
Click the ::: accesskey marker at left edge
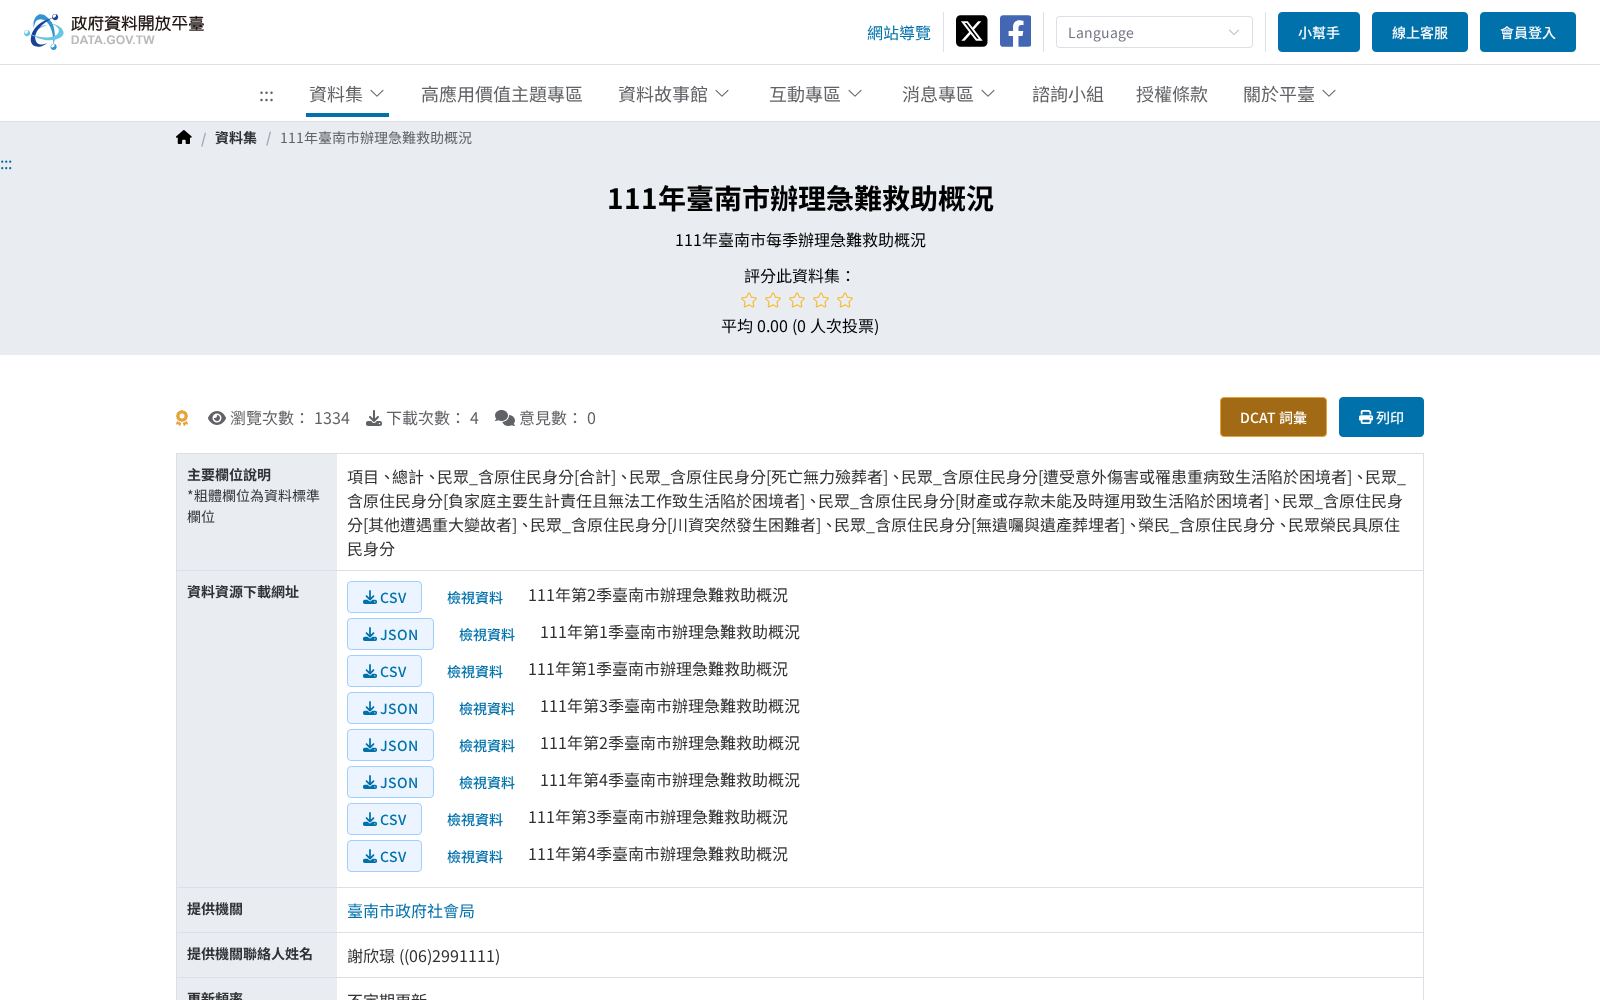coord(6,165)
